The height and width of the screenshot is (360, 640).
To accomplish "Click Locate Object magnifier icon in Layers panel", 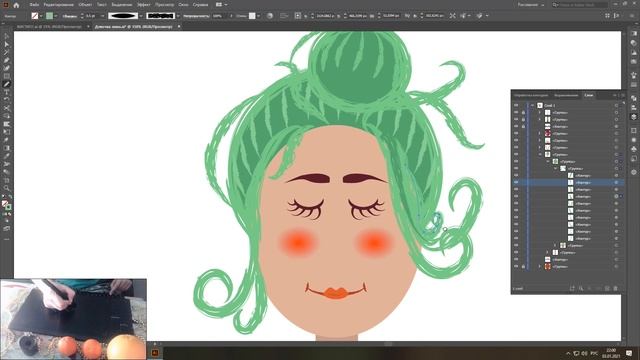I will pyautogui.click(x=581, y=289).
